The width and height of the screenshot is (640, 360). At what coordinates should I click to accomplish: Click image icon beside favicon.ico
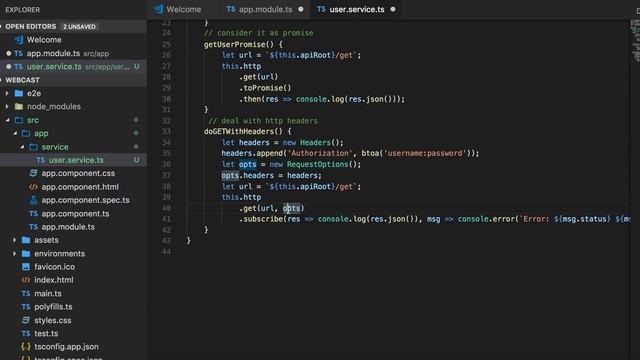[x=26, y=267]
